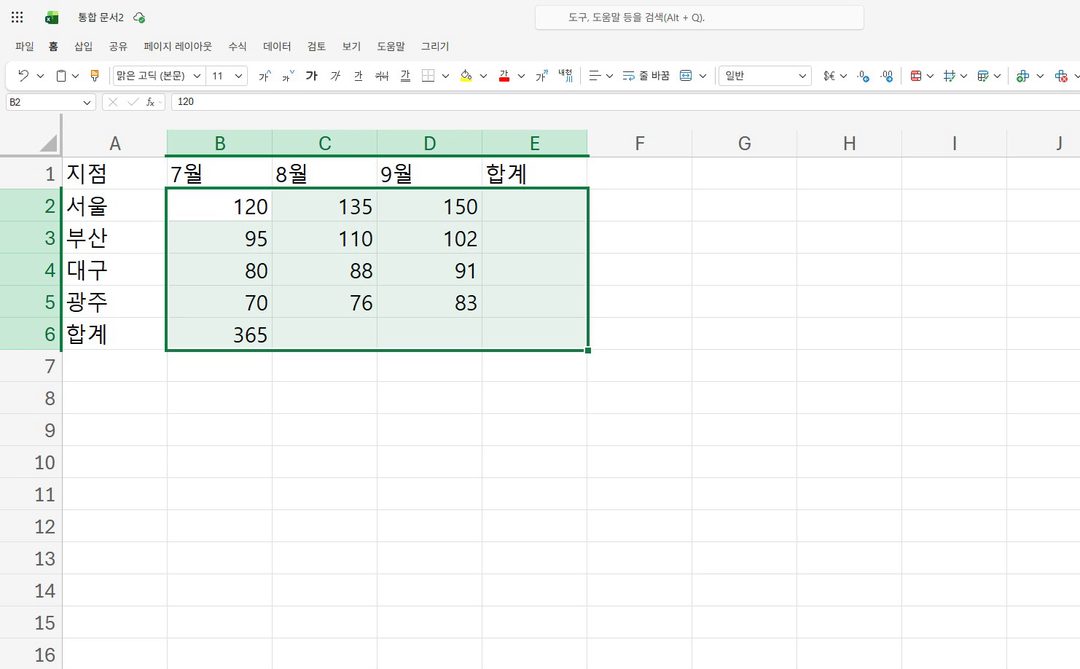Toggle bold formatting
The height and width of the screenshot is (669, 1080).
312,76
